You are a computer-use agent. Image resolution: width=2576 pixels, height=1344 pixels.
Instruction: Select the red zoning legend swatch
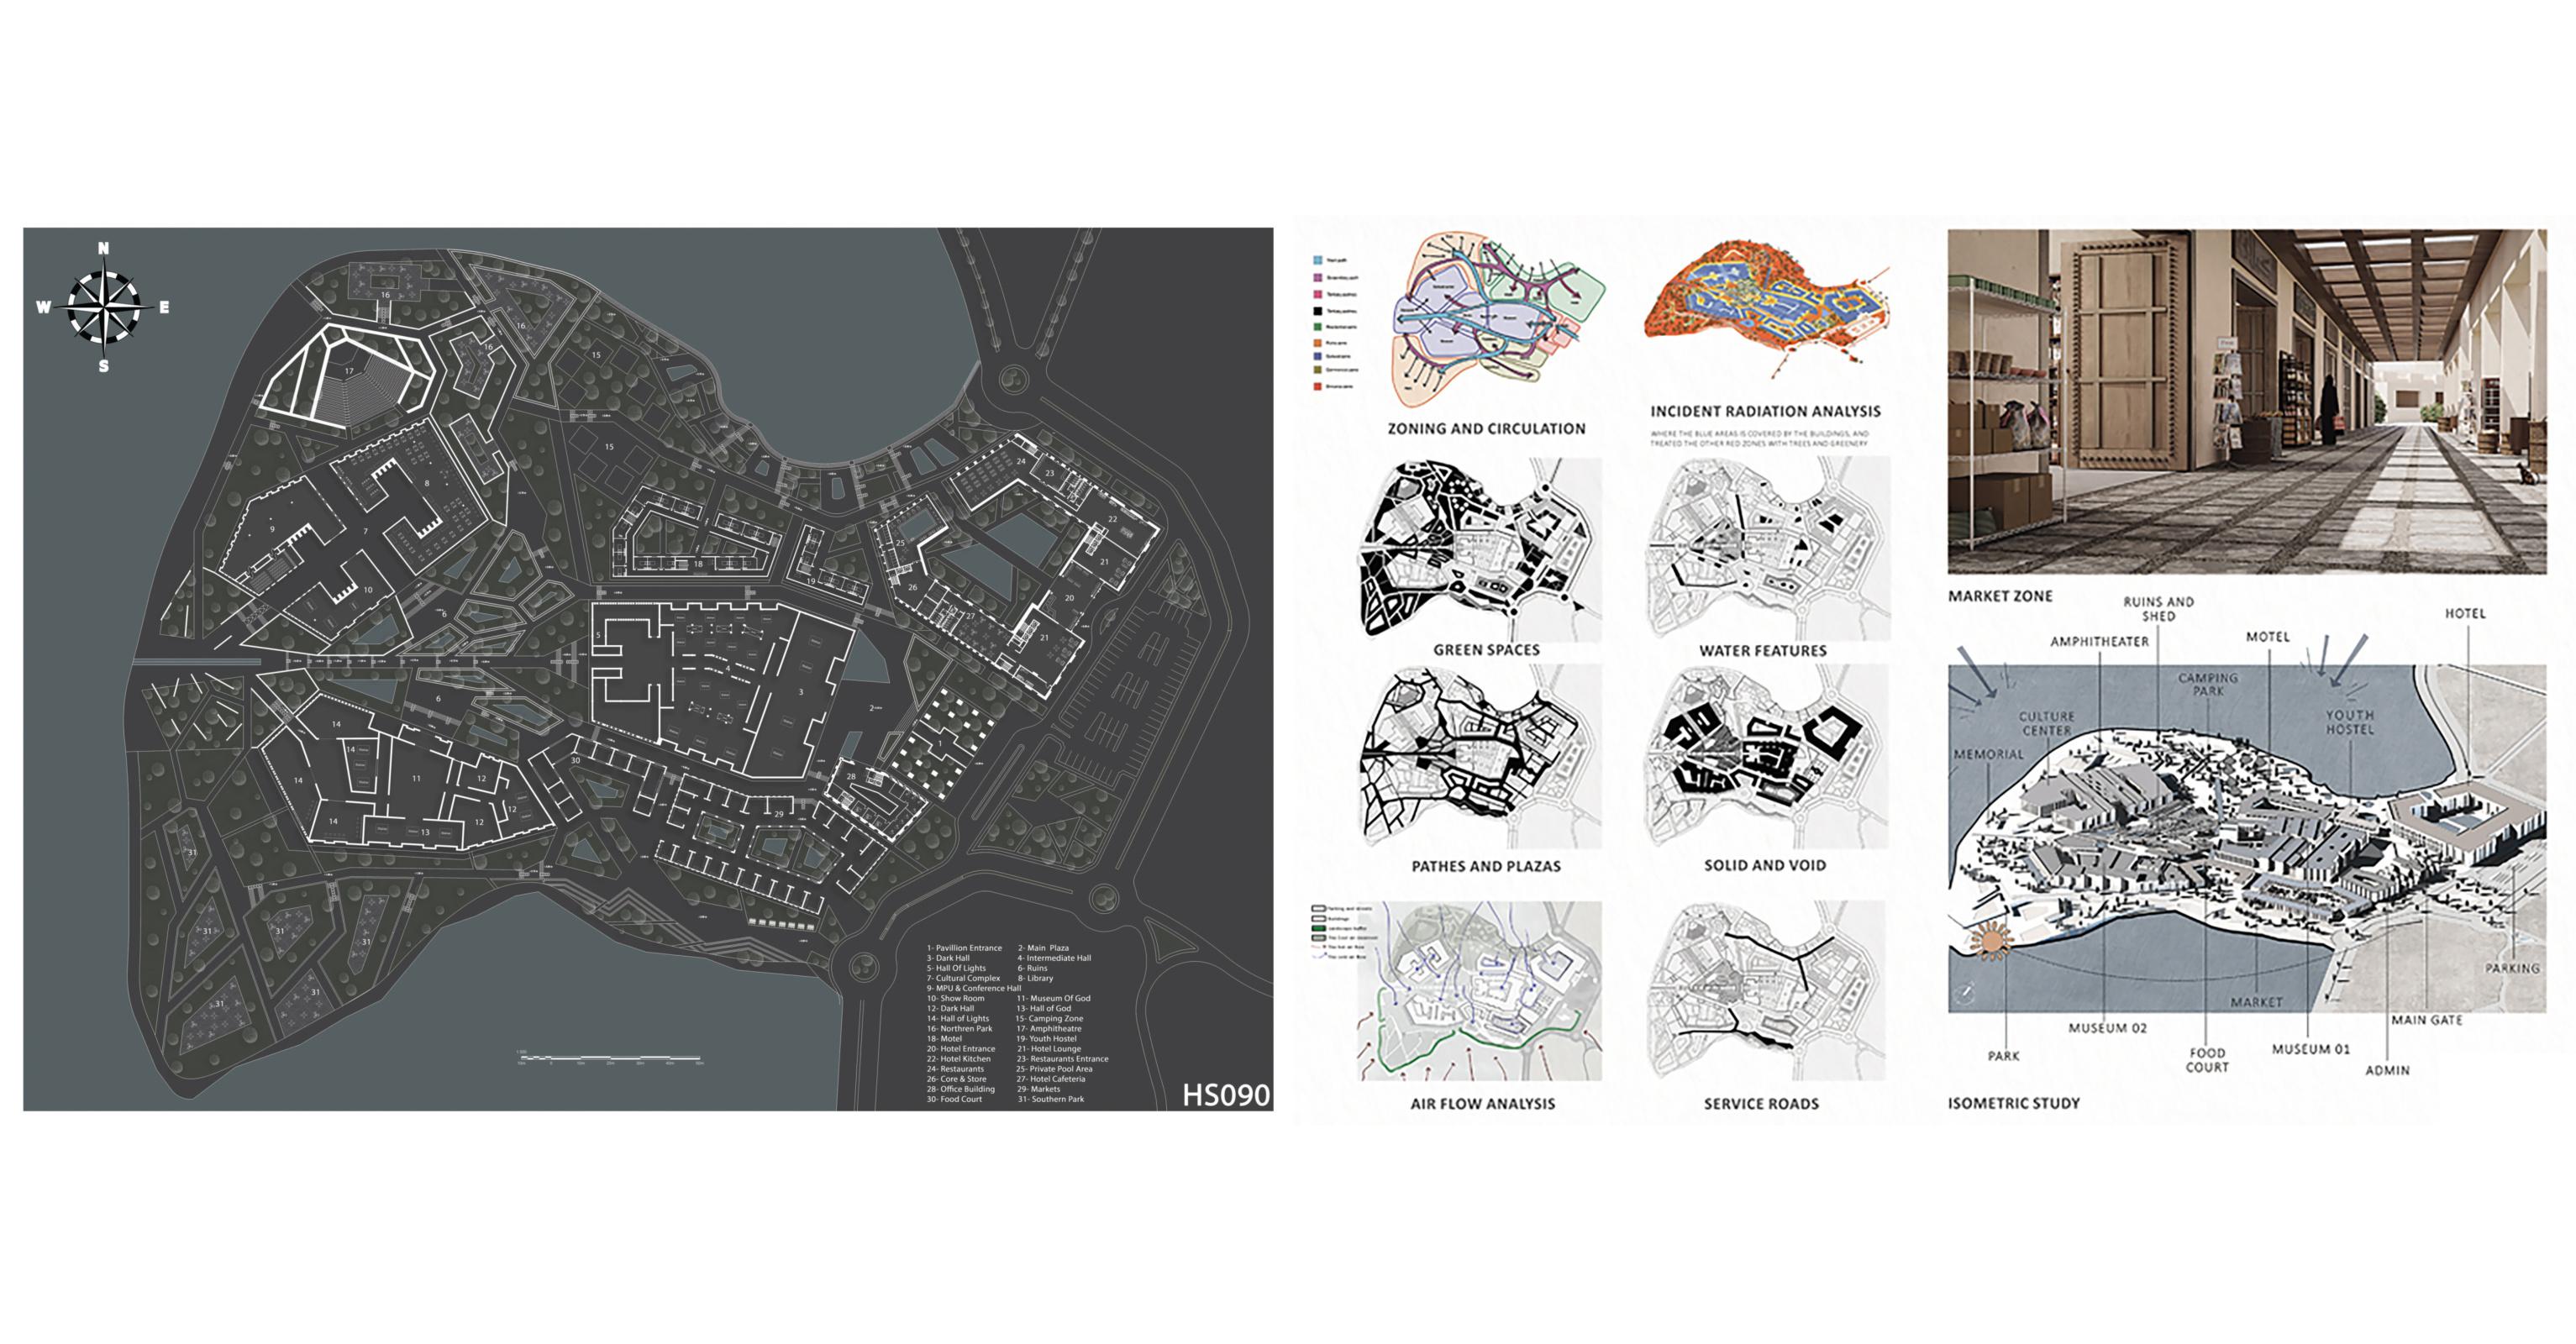pyautogui.click(x=1318, y=386)
